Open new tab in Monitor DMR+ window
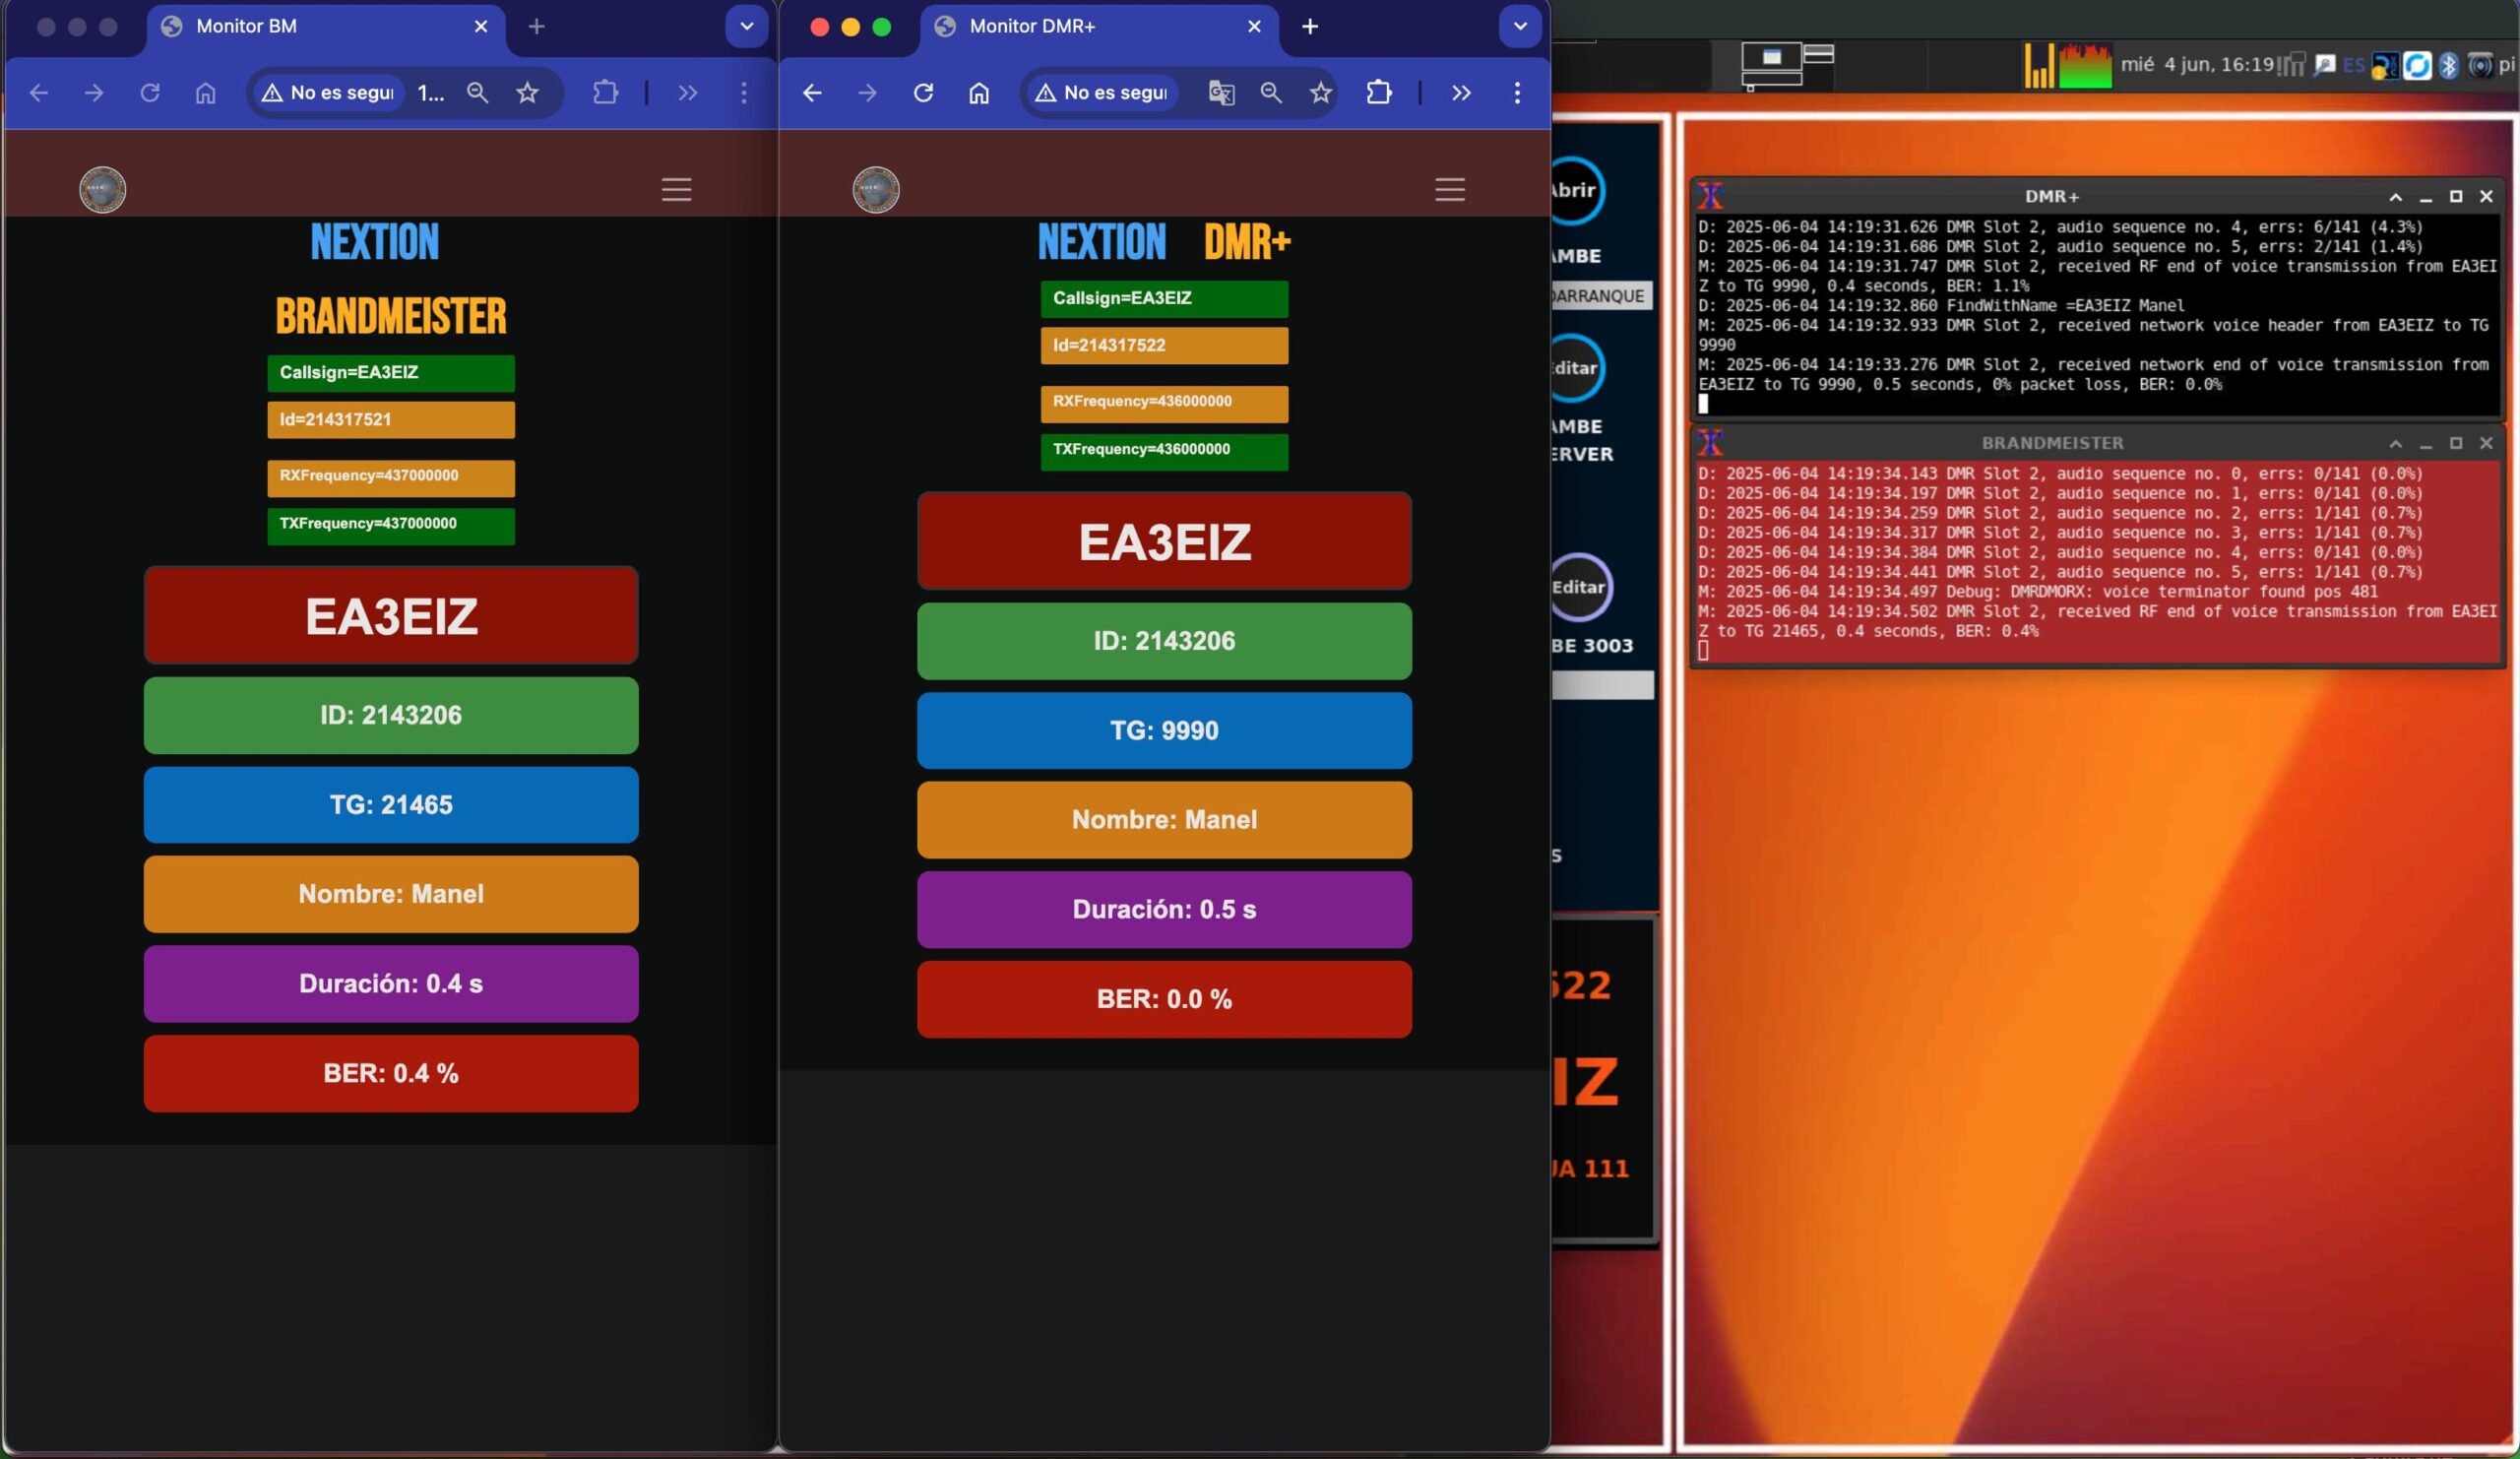Image resolution: width=2520 pixels, height=1459 pixels. coord(1310,27)
